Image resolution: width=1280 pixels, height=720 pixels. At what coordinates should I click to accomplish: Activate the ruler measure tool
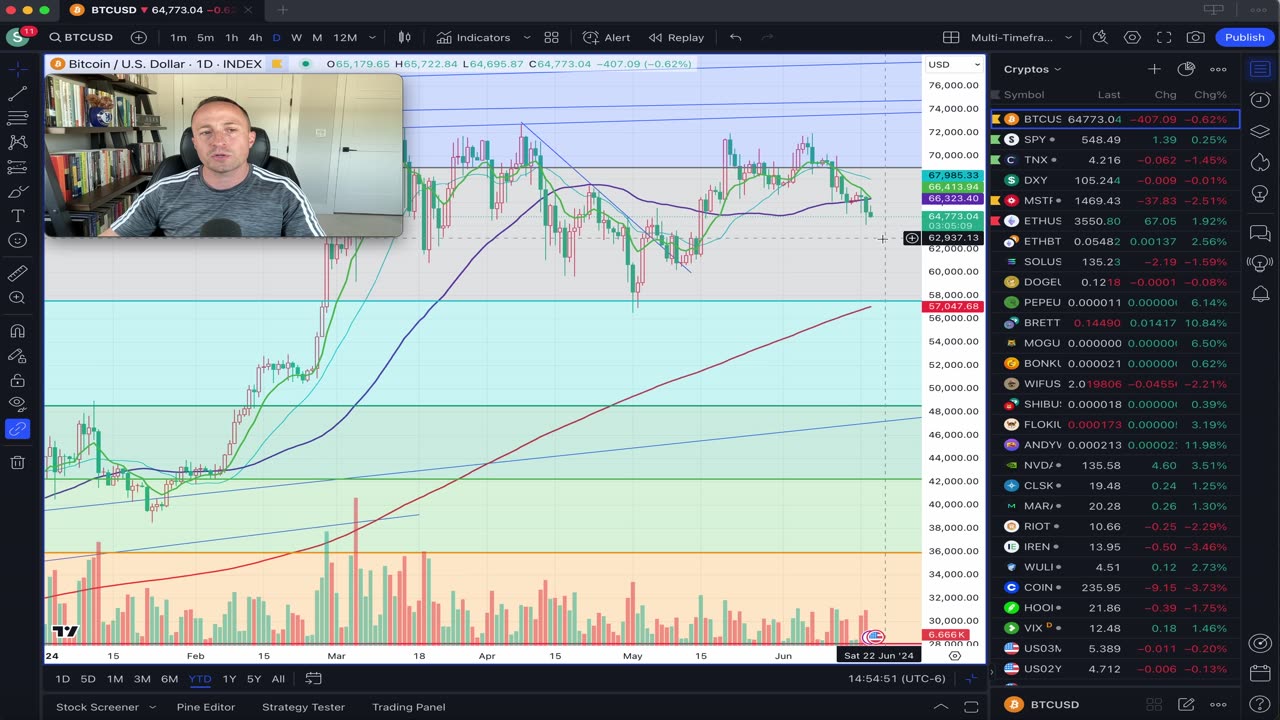pyautogui.click(x=17, y=273)
